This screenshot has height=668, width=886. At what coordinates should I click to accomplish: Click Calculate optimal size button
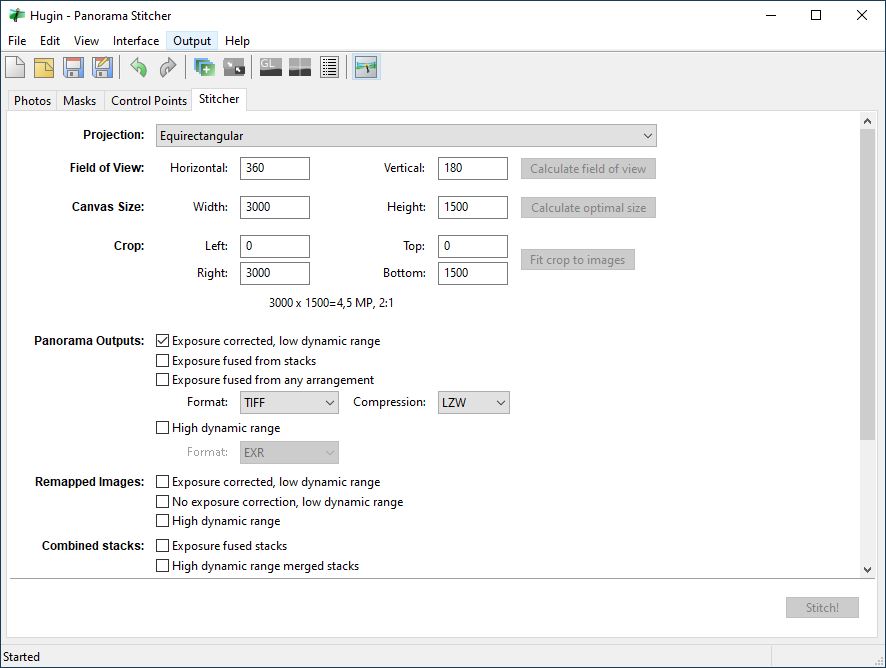[x=588, y=208]
